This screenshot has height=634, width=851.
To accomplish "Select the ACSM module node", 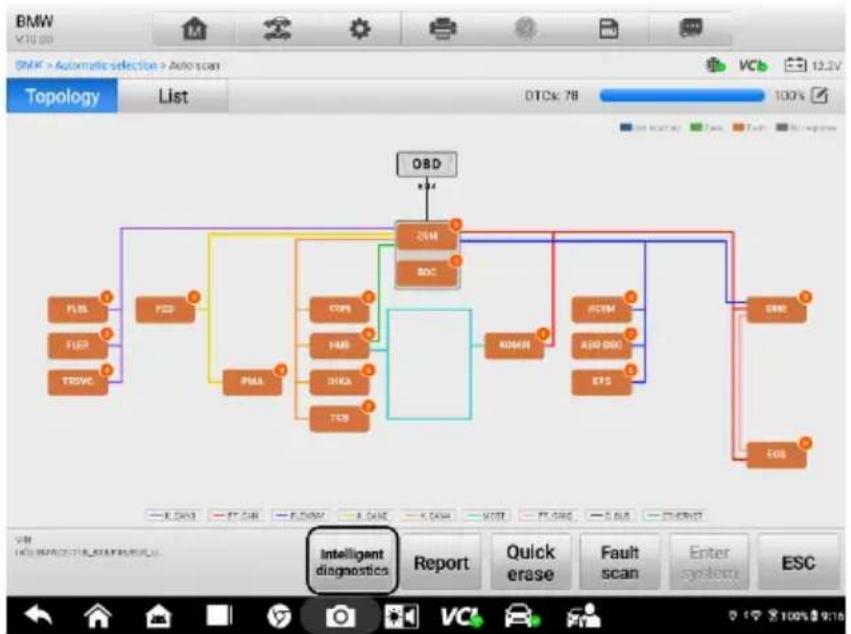I will pyautogui.click(x=601, y=309).
